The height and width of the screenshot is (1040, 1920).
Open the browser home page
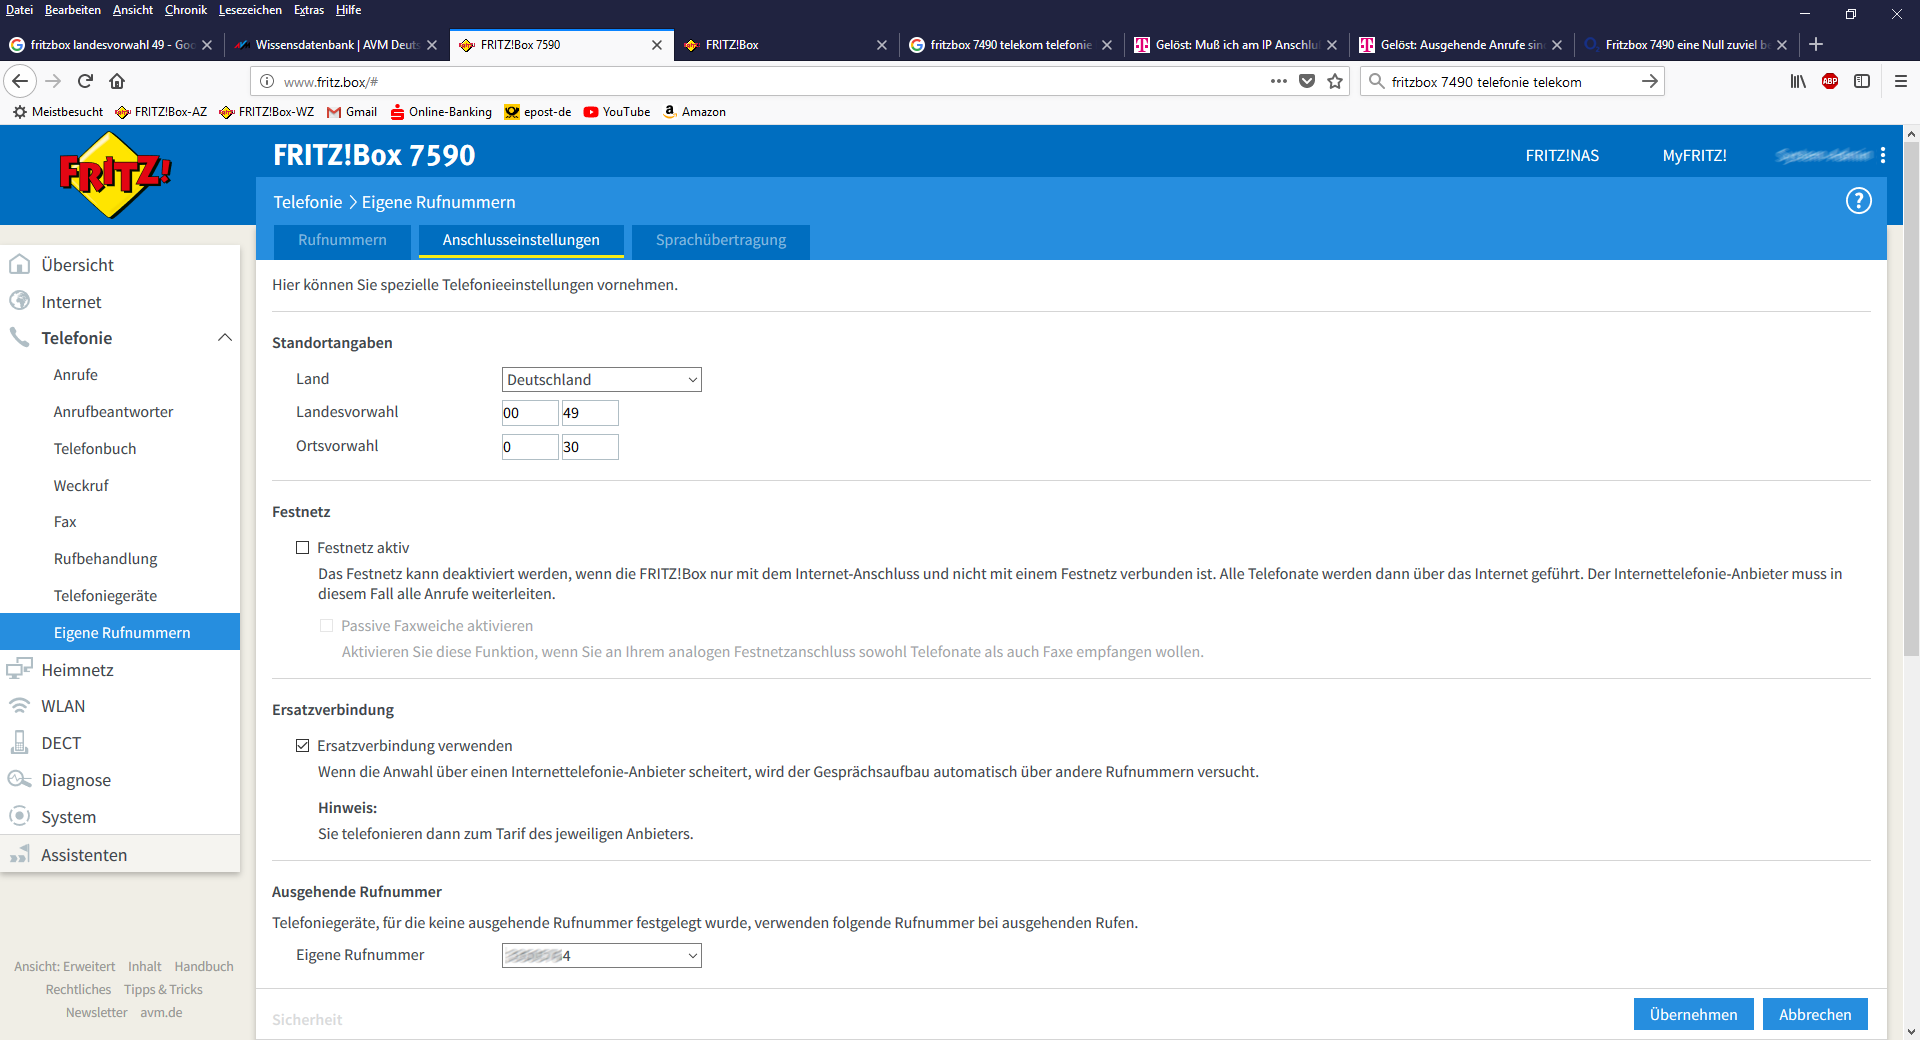[117, 81]
